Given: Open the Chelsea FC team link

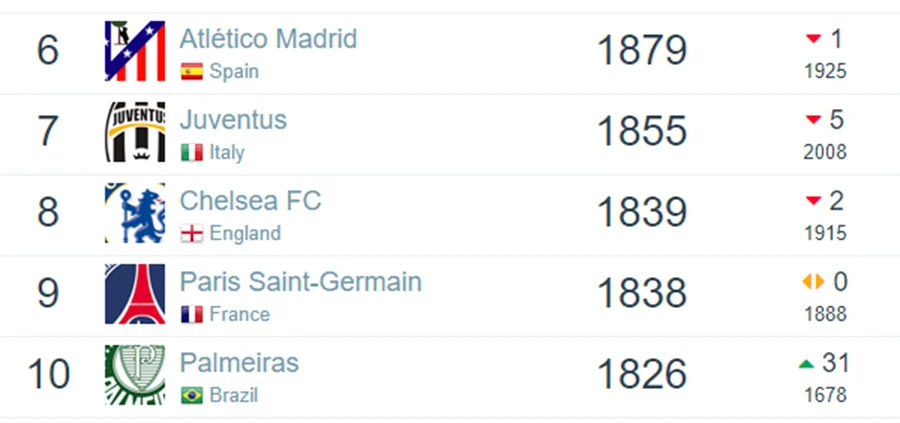Looking at the screenshot, I should point(250,201).
